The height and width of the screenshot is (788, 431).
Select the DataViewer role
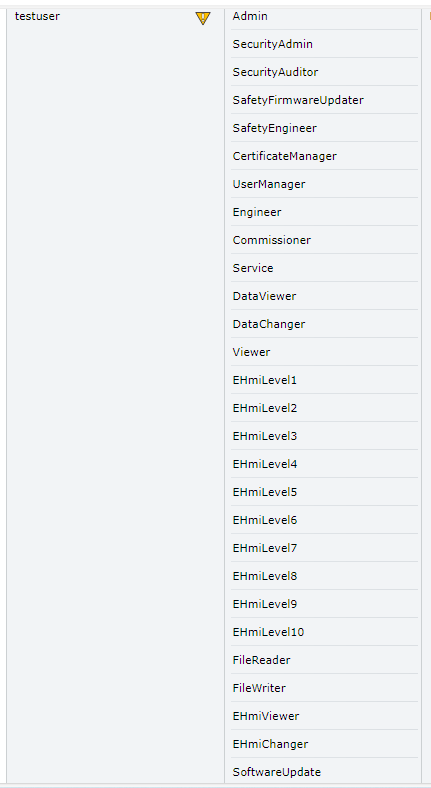coord(264,296)
